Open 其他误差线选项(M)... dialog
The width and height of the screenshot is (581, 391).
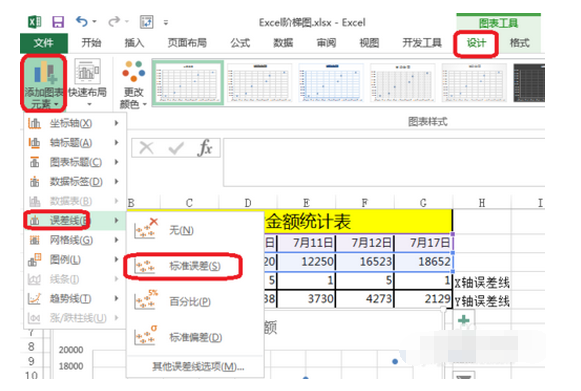click(x=197, y=367)
